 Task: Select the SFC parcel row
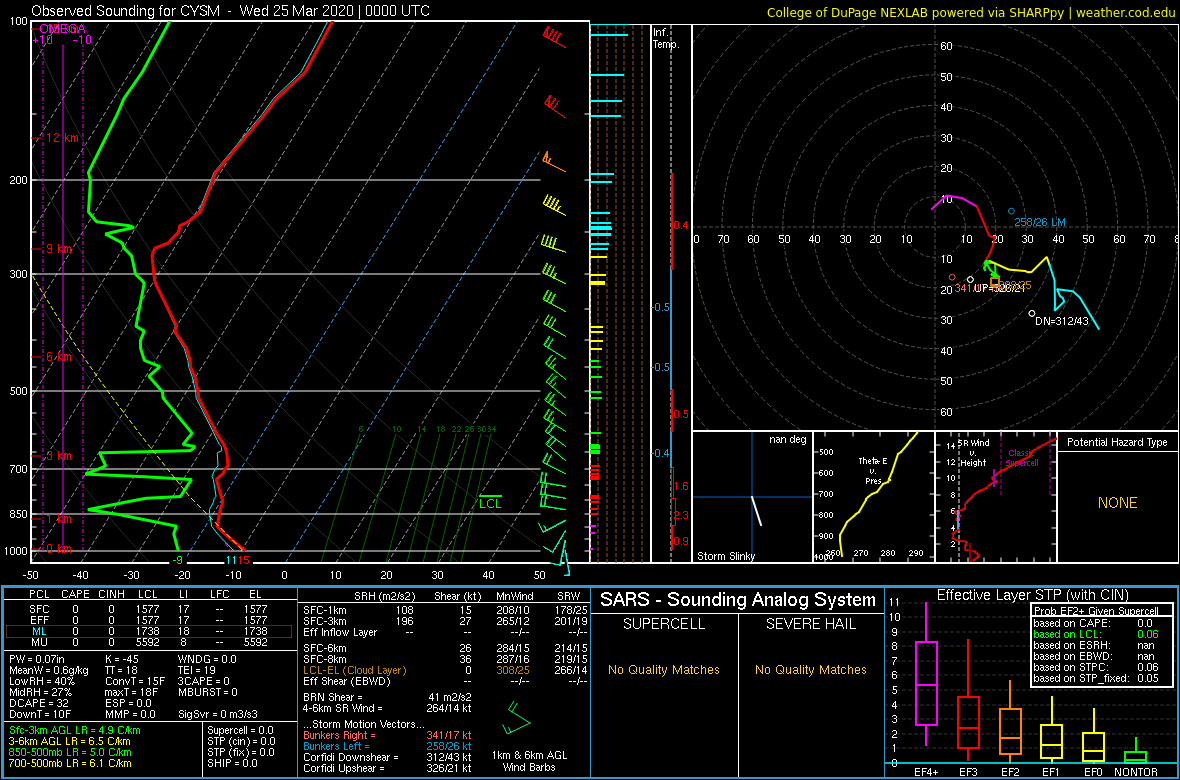(151, 608)
